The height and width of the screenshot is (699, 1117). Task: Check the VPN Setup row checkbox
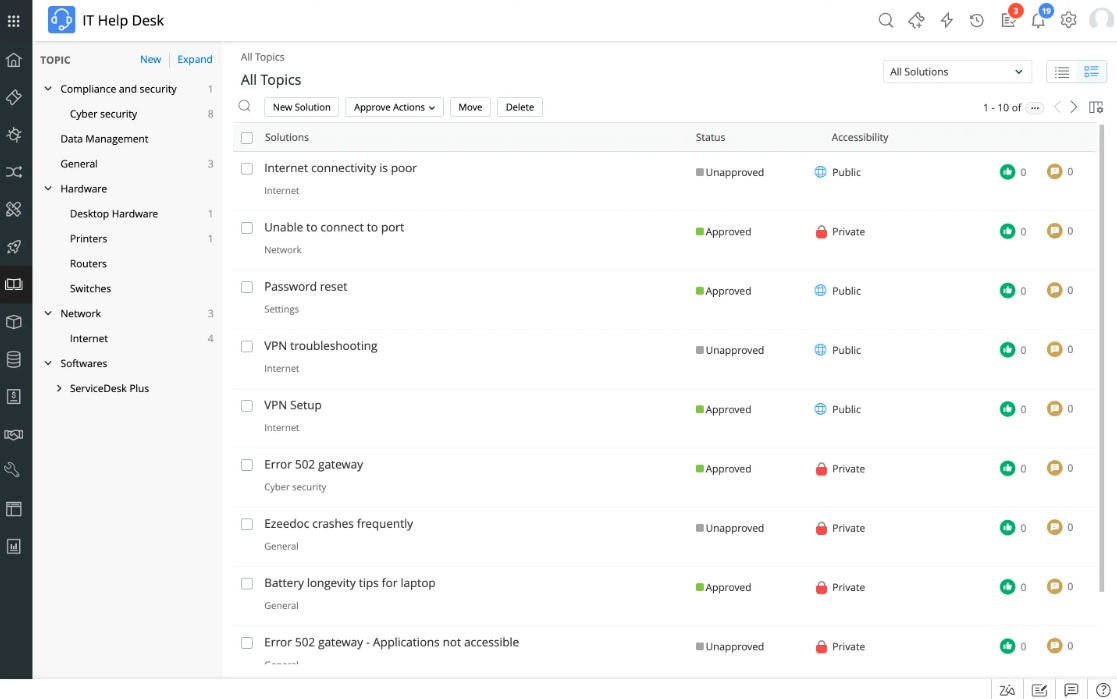(x=246, y=405)
